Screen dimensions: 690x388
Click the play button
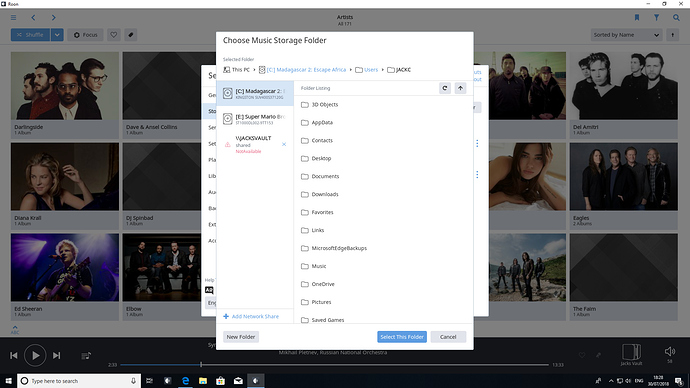[35, 355]
